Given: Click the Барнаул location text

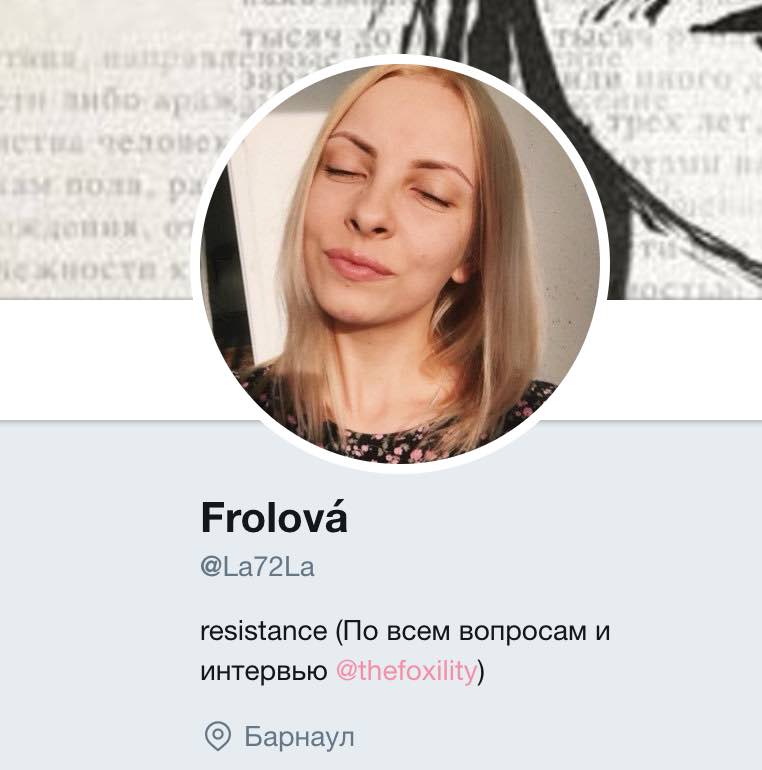Looking at the screenshot, I should [299, 737].
